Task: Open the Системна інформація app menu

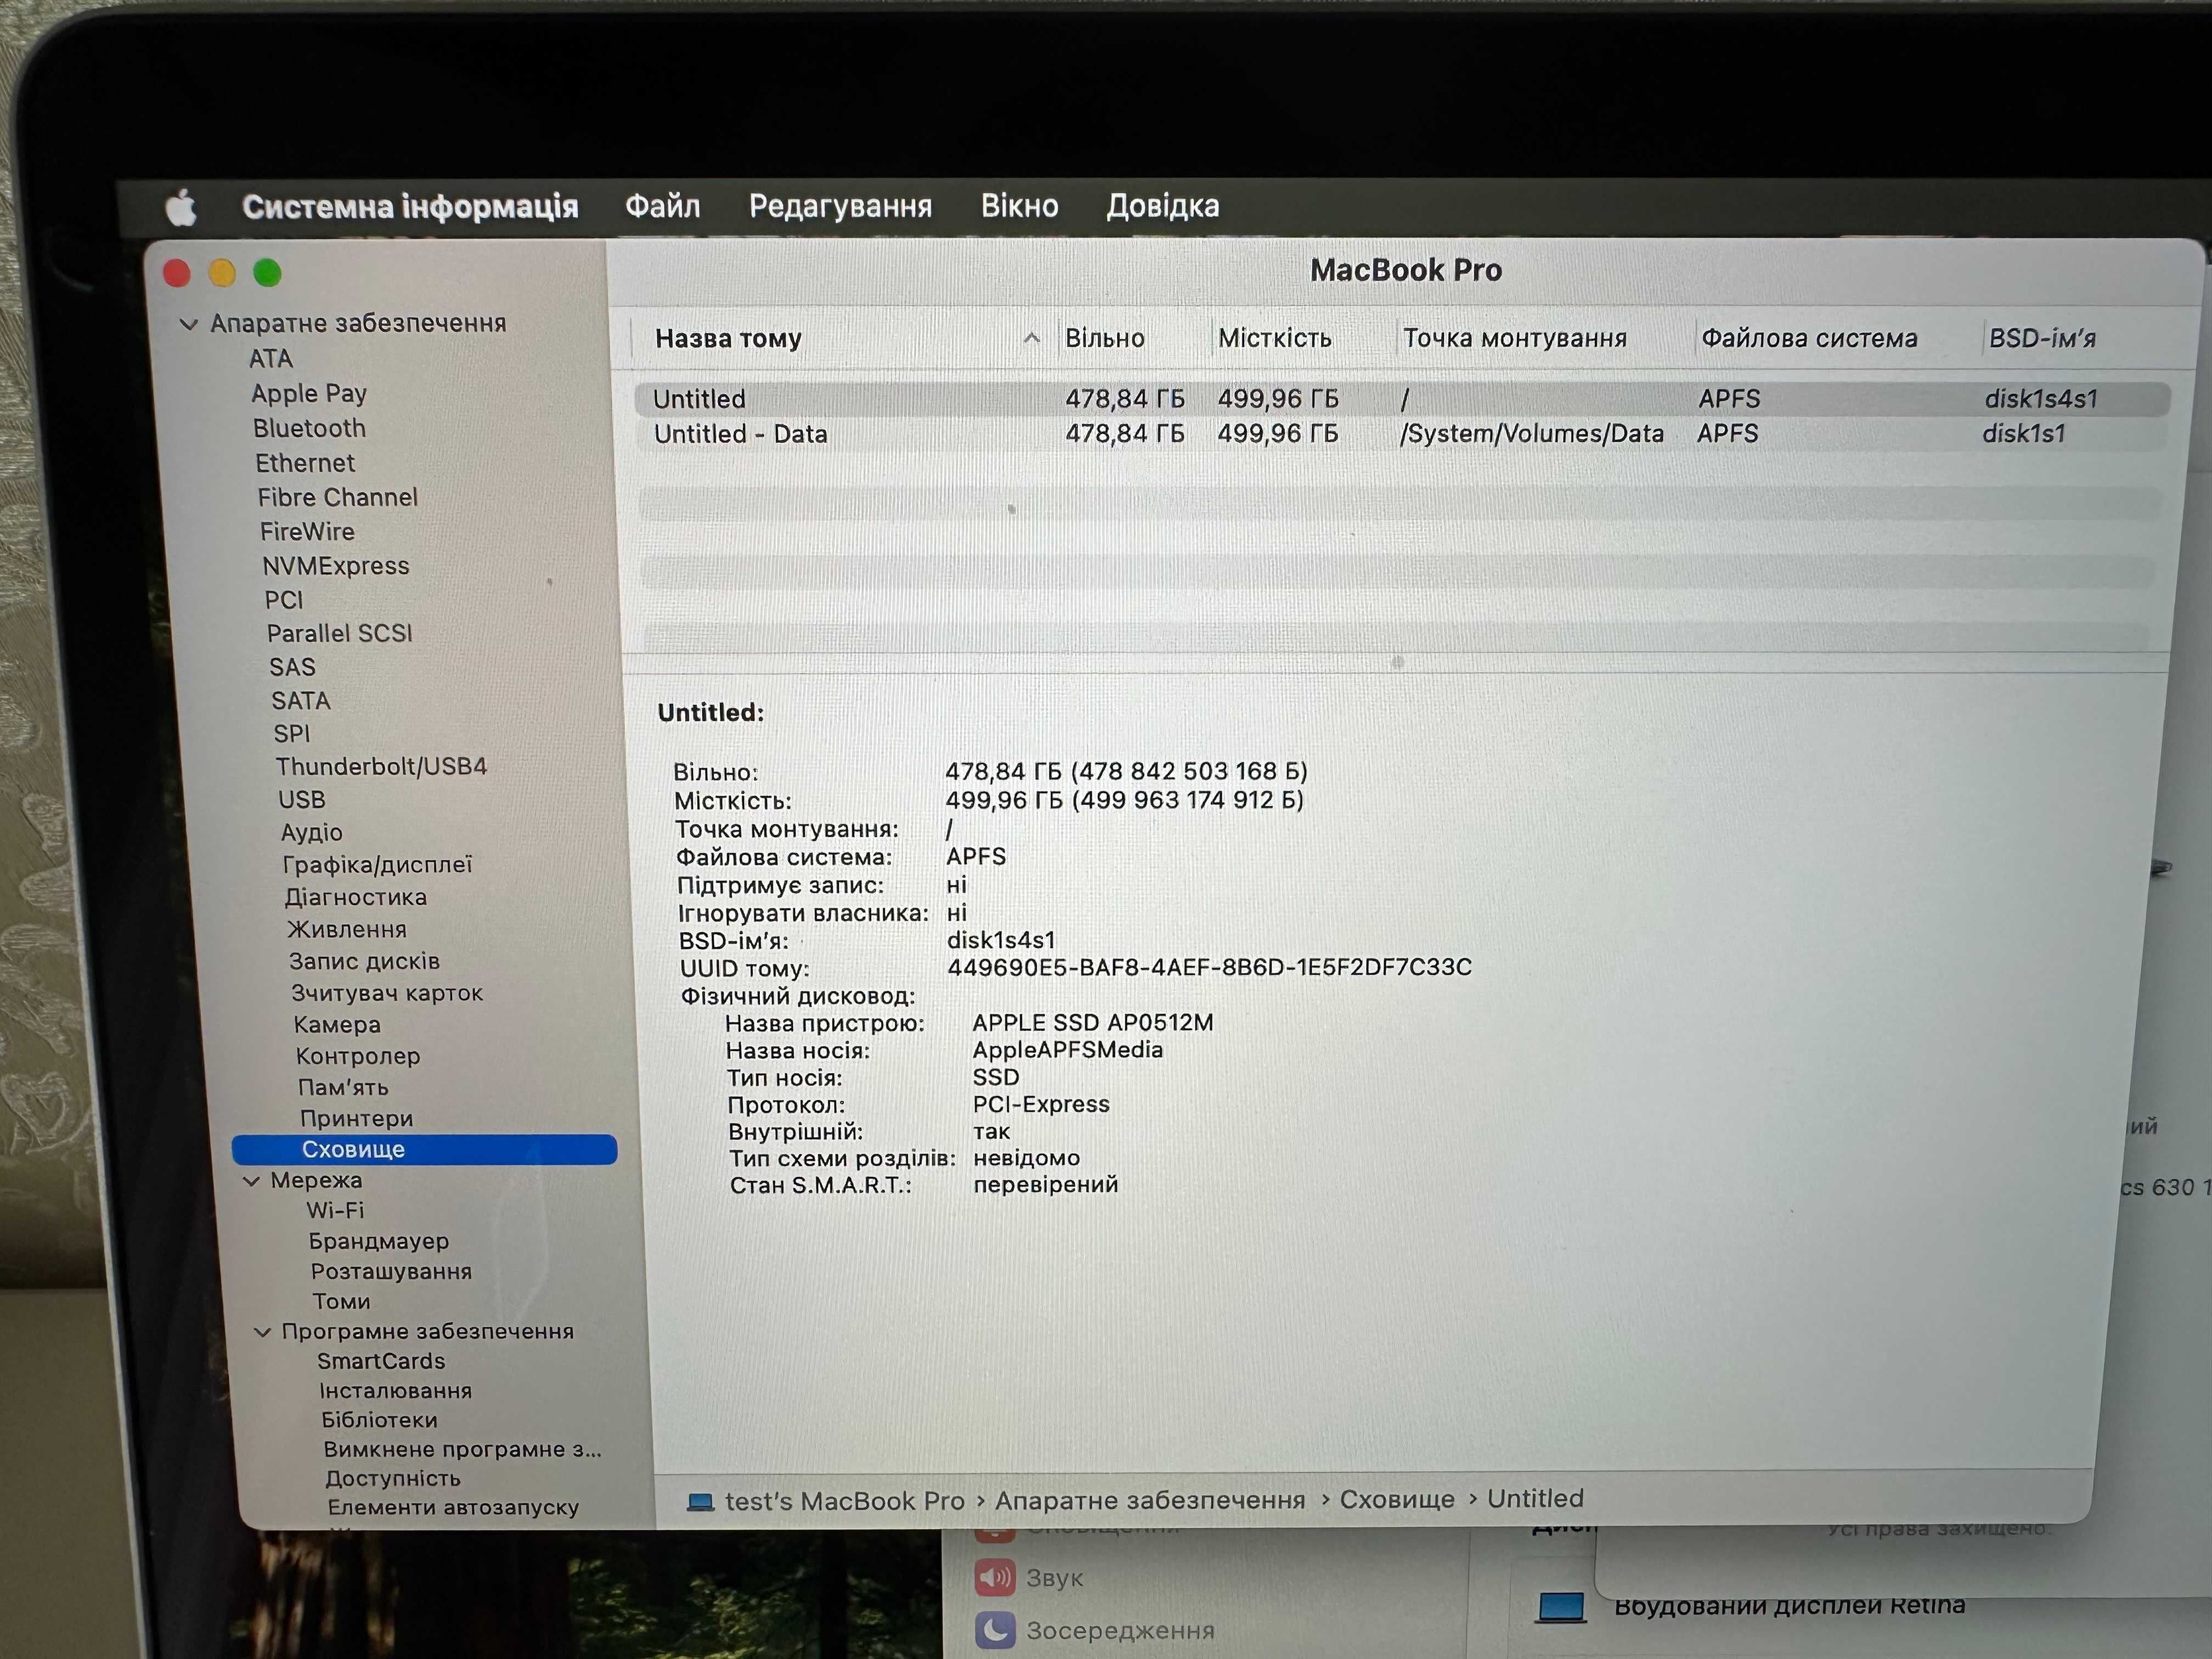Action: pos(410,207)
